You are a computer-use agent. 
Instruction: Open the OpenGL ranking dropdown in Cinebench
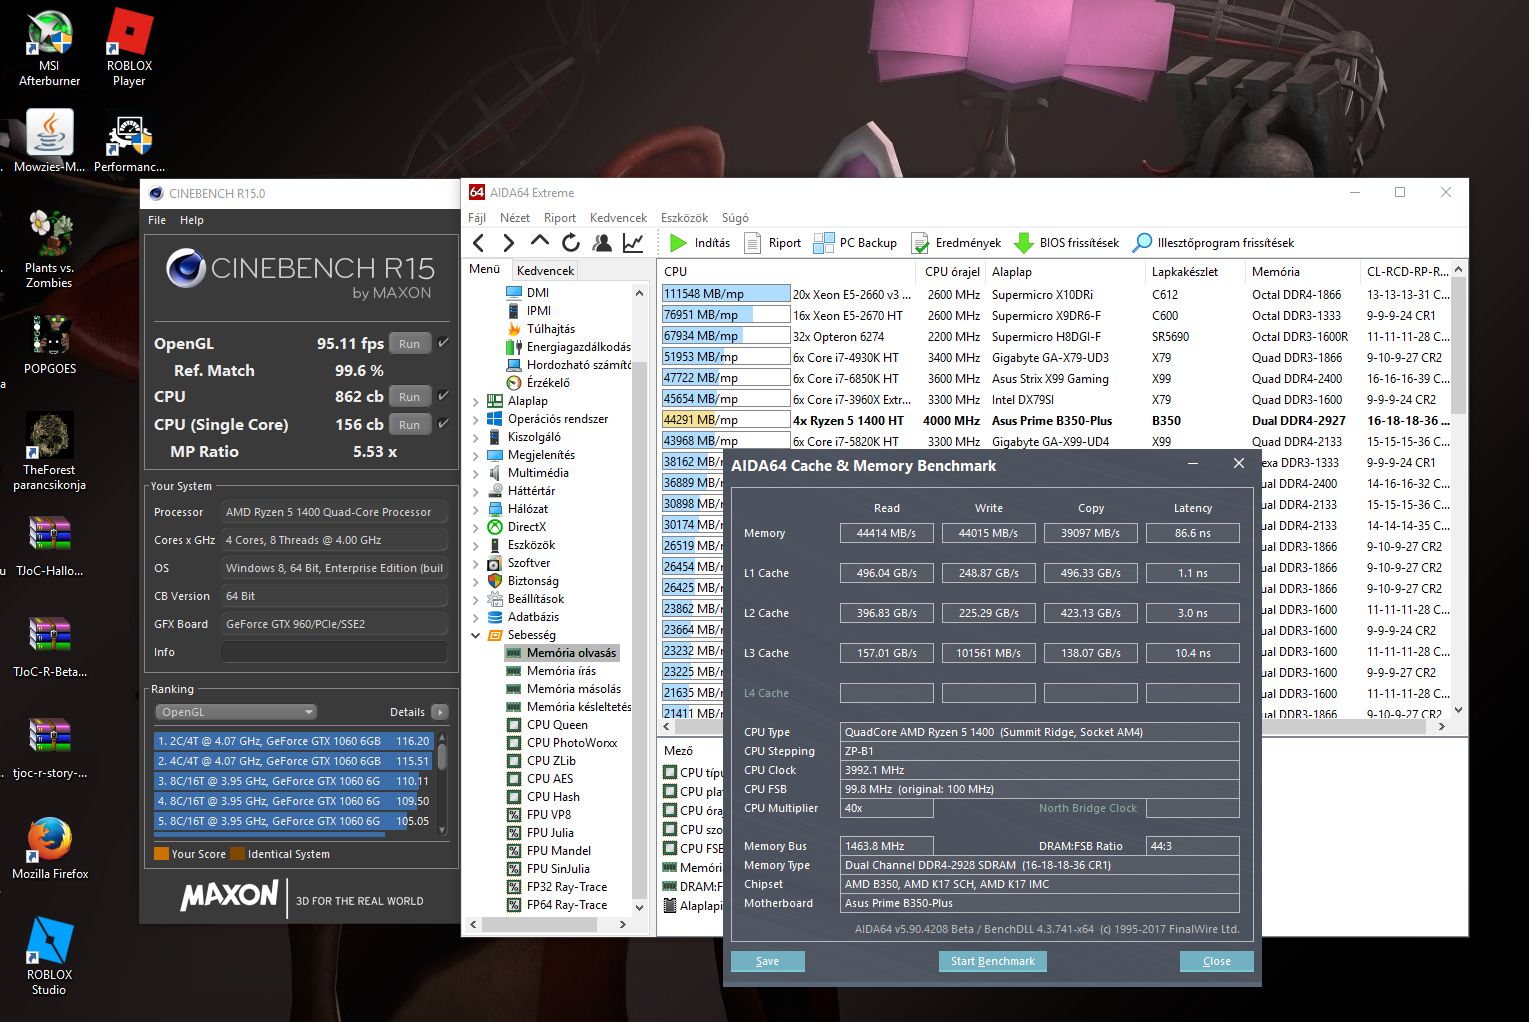click(x=235, y=712)
